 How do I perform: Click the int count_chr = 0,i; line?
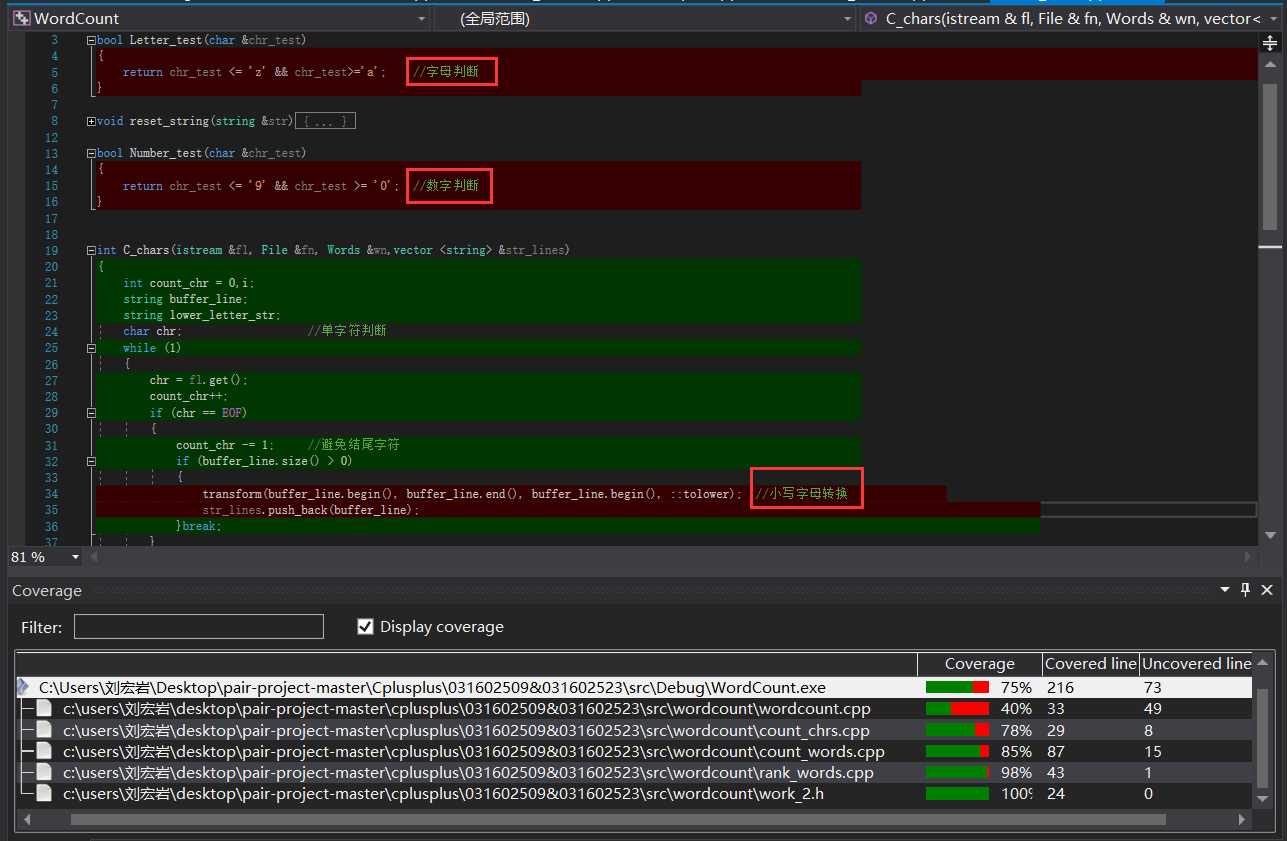point(188,283)
